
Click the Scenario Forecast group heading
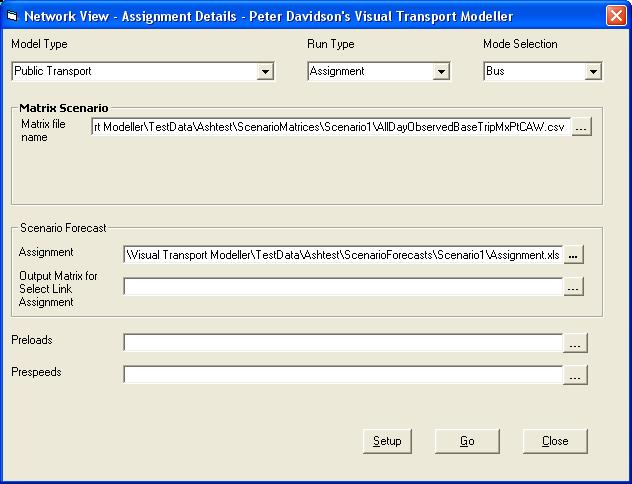63,228
